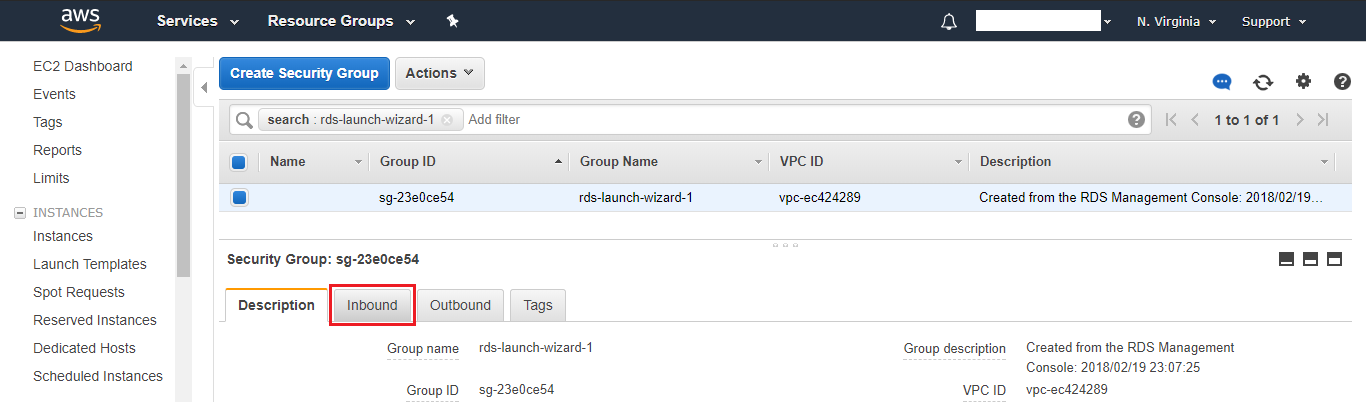The image size is (1366, 402).
Task: Uncheck the sg-23e0ce54 row checkbox
Action: coord(239,198)
